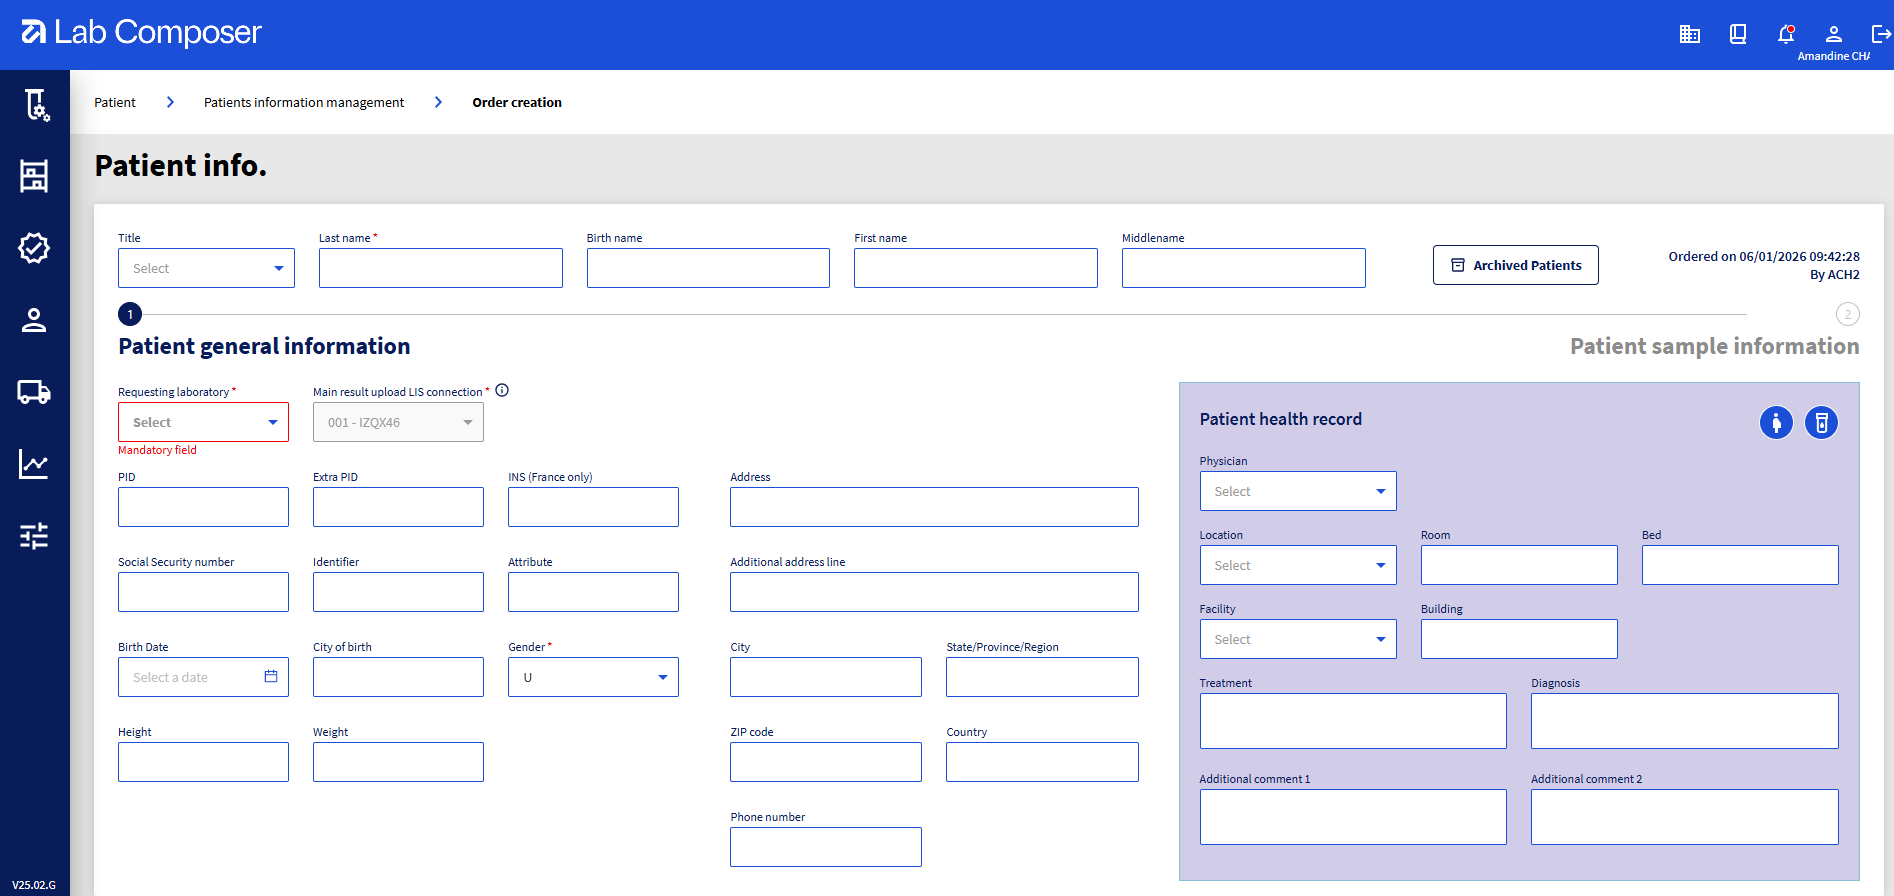The image size is (1894, 896).
Task: Click the Patient breadcrumb link
Action: [115, 102]
